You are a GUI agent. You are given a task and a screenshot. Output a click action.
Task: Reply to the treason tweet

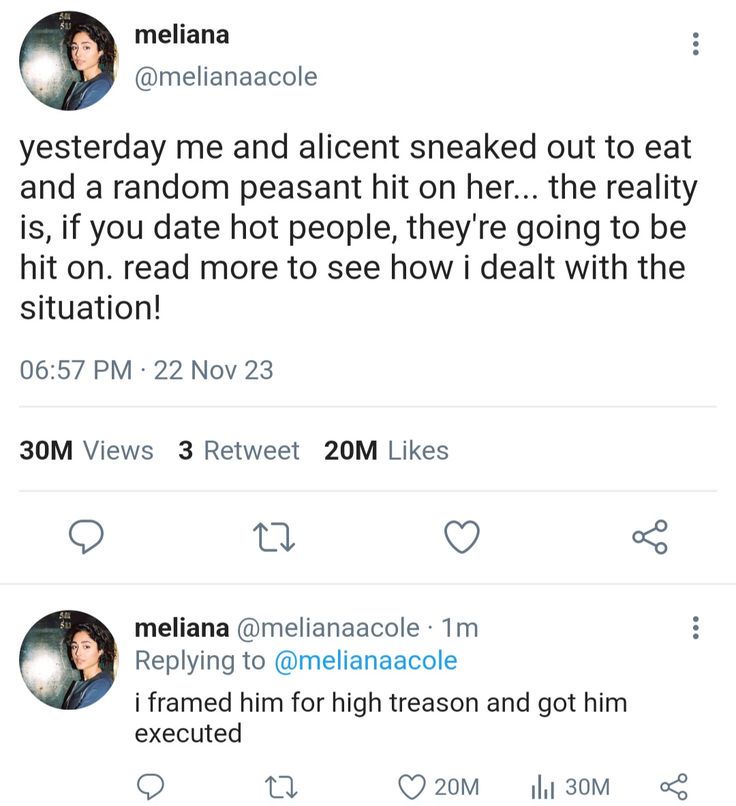coord(151,786)
